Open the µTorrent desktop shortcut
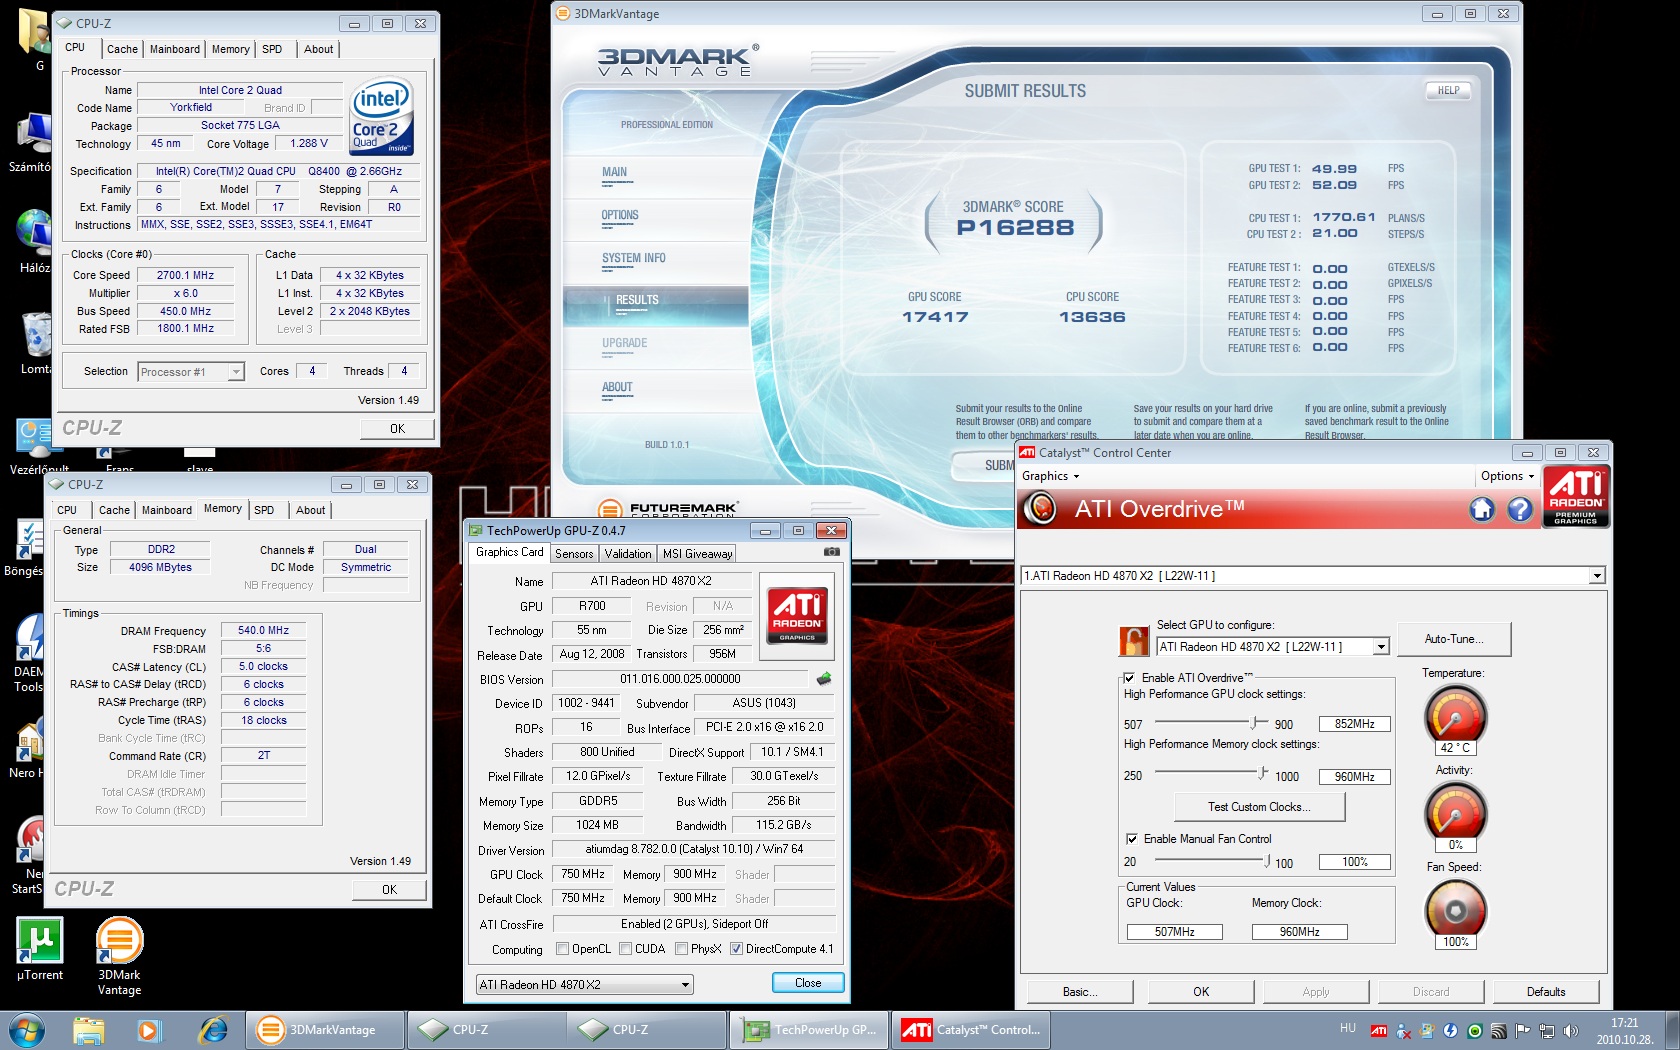 click(40, 950)
